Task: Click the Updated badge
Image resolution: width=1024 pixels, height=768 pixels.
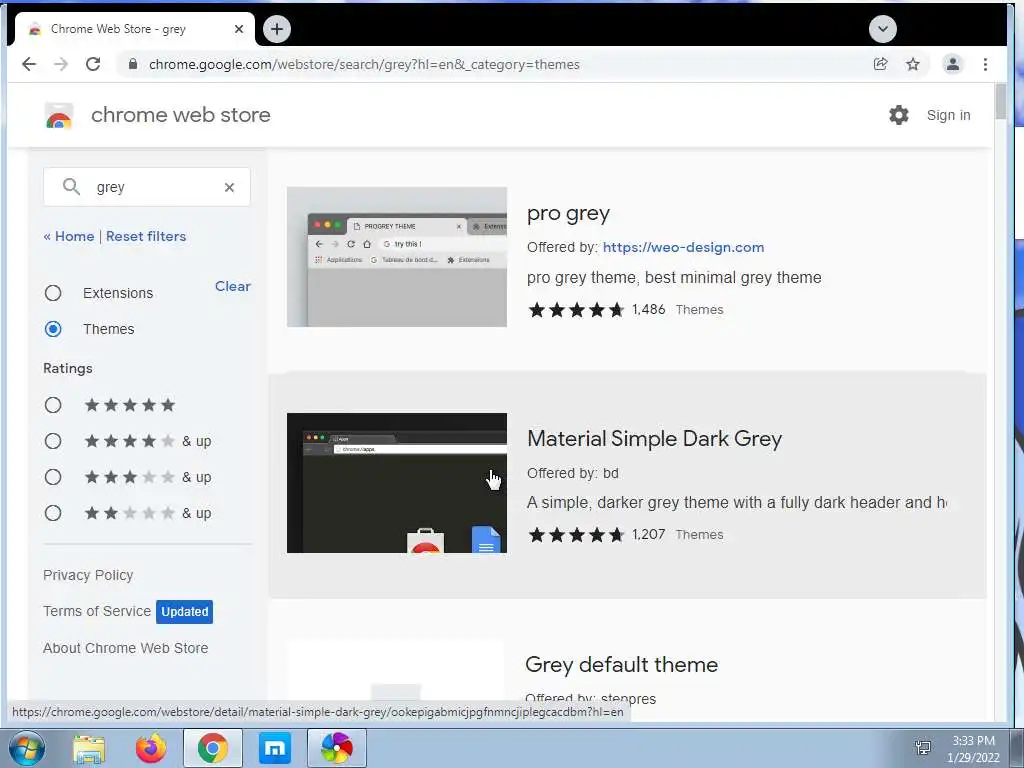Action: tap(185, 612)
